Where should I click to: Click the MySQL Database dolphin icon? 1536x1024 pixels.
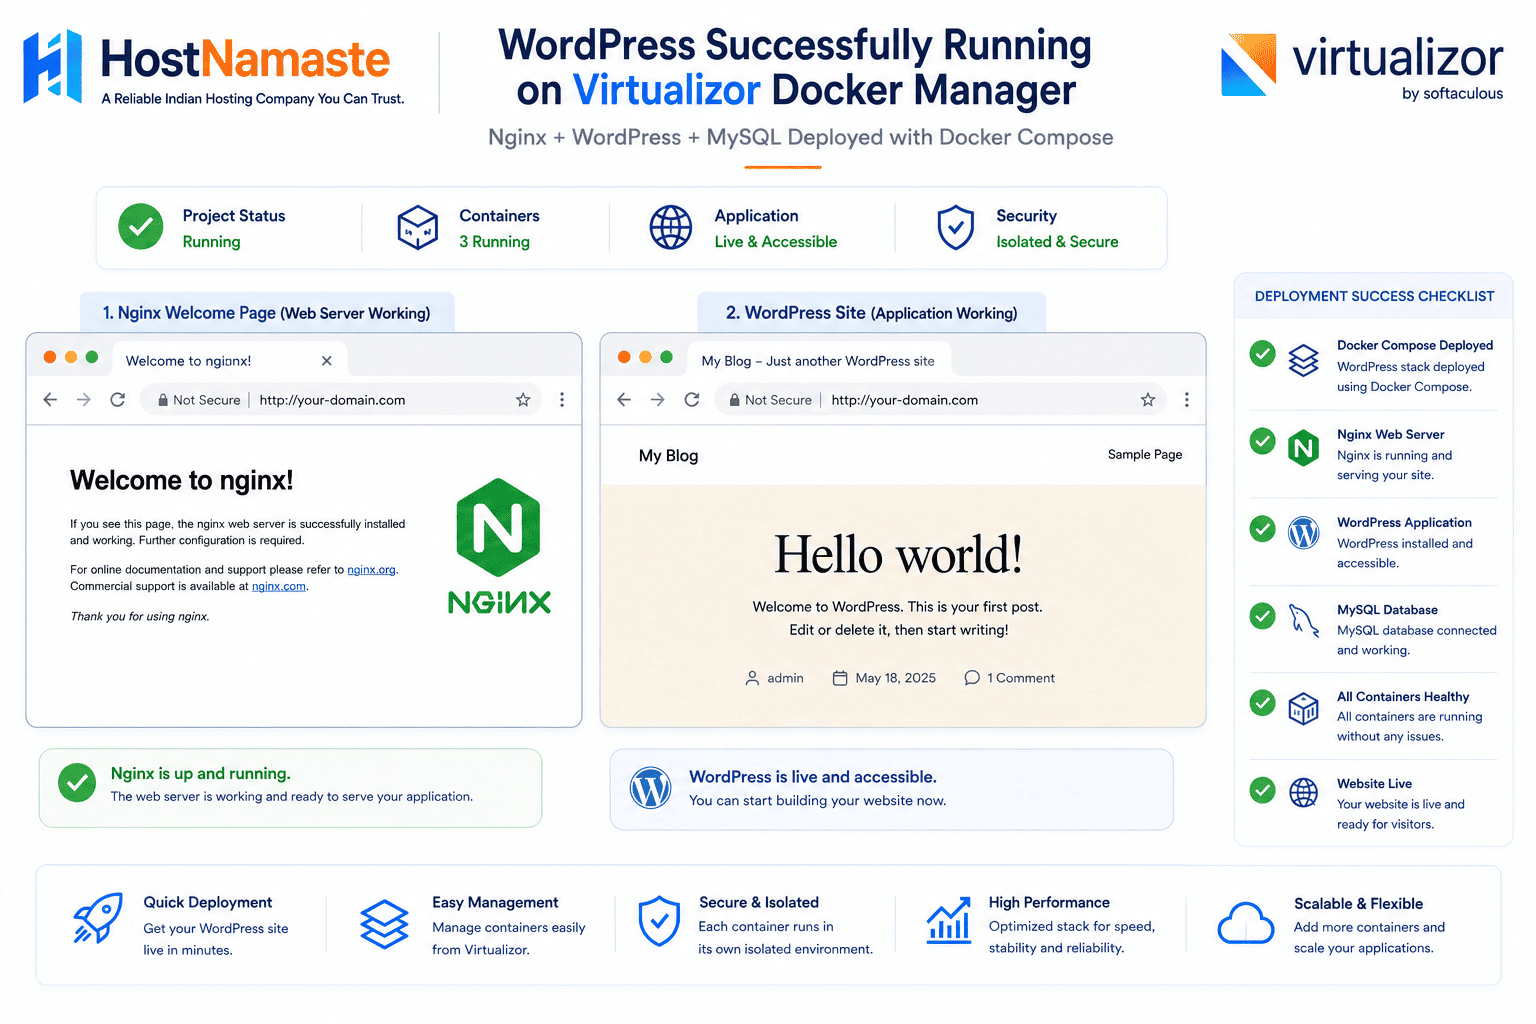(x=1303, y=621)
